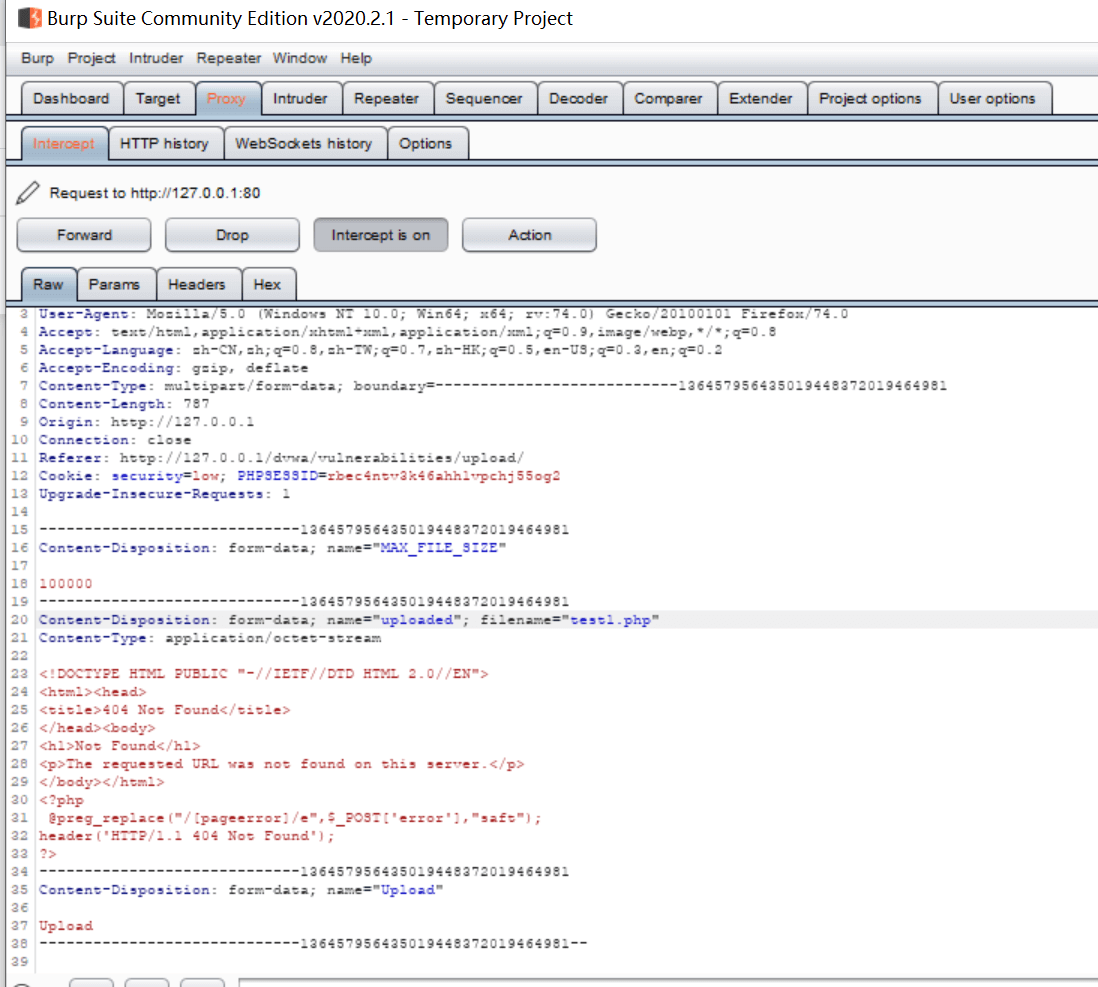The height and width of the screenshot is (987, 1098).
Task: Open the proxy Options sub-tab
Action: pyautogui.click(x=426, y=144)
